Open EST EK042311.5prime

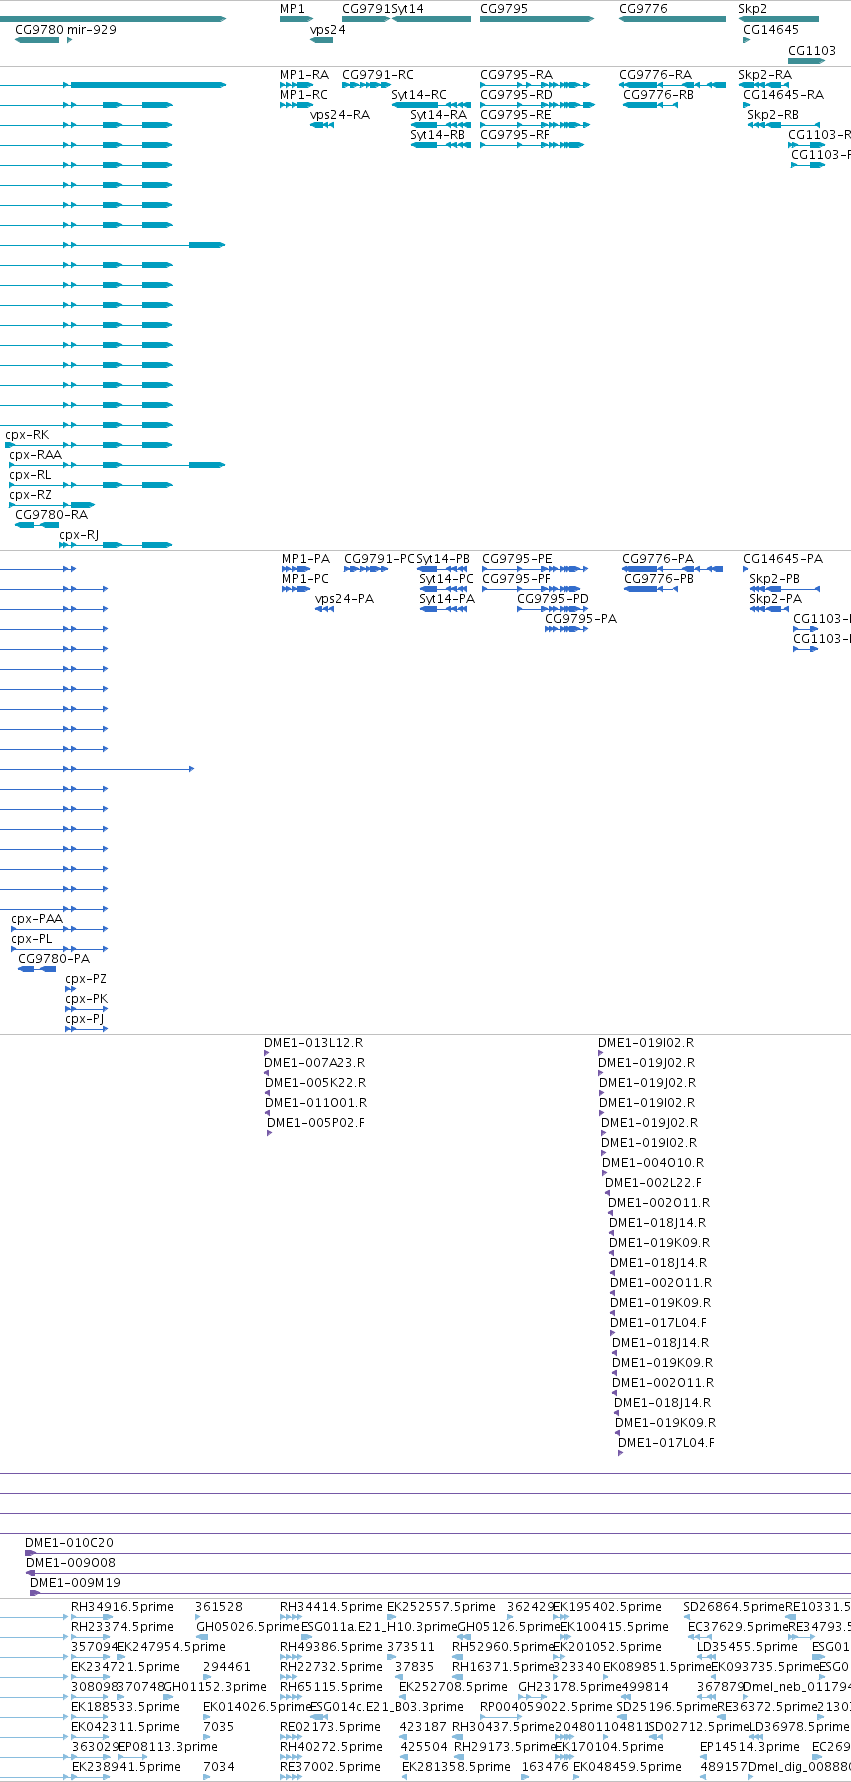(x=125, y=1727)
